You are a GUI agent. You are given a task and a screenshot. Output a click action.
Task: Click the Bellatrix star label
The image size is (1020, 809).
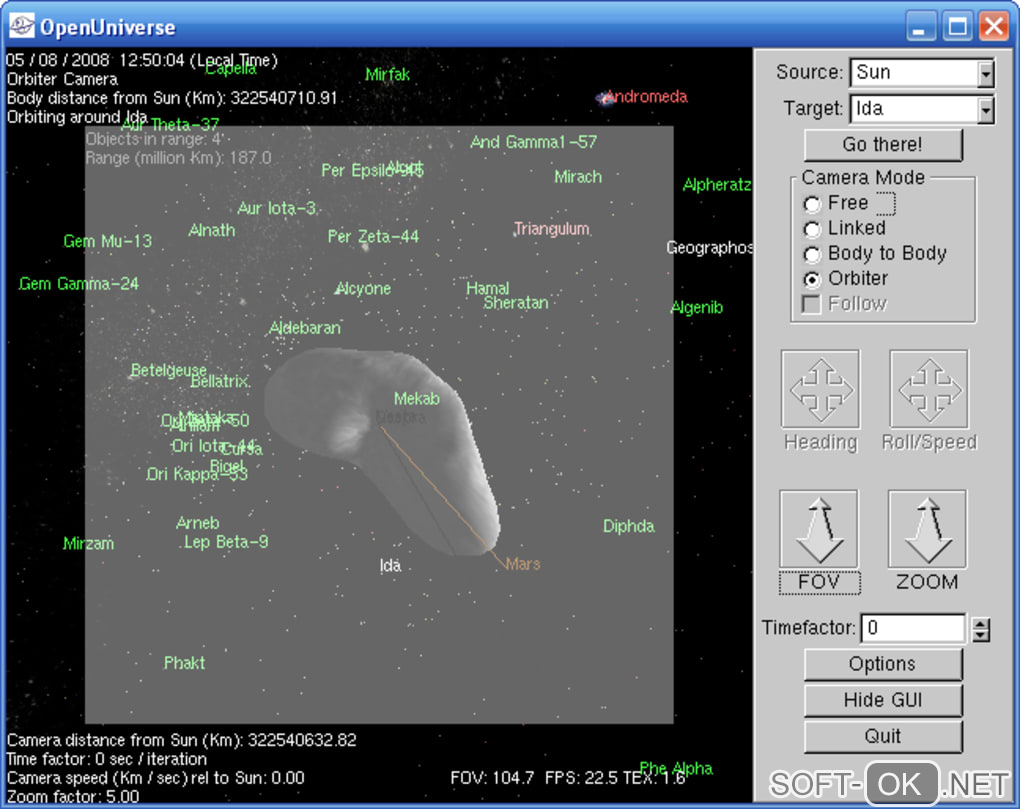[x=221, y=382]
